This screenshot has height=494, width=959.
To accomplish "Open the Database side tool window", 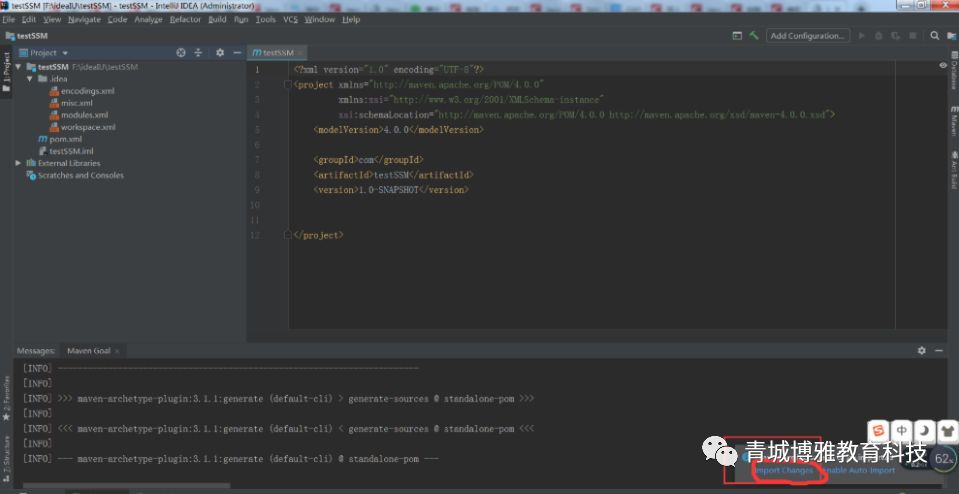I will (953, 71).
